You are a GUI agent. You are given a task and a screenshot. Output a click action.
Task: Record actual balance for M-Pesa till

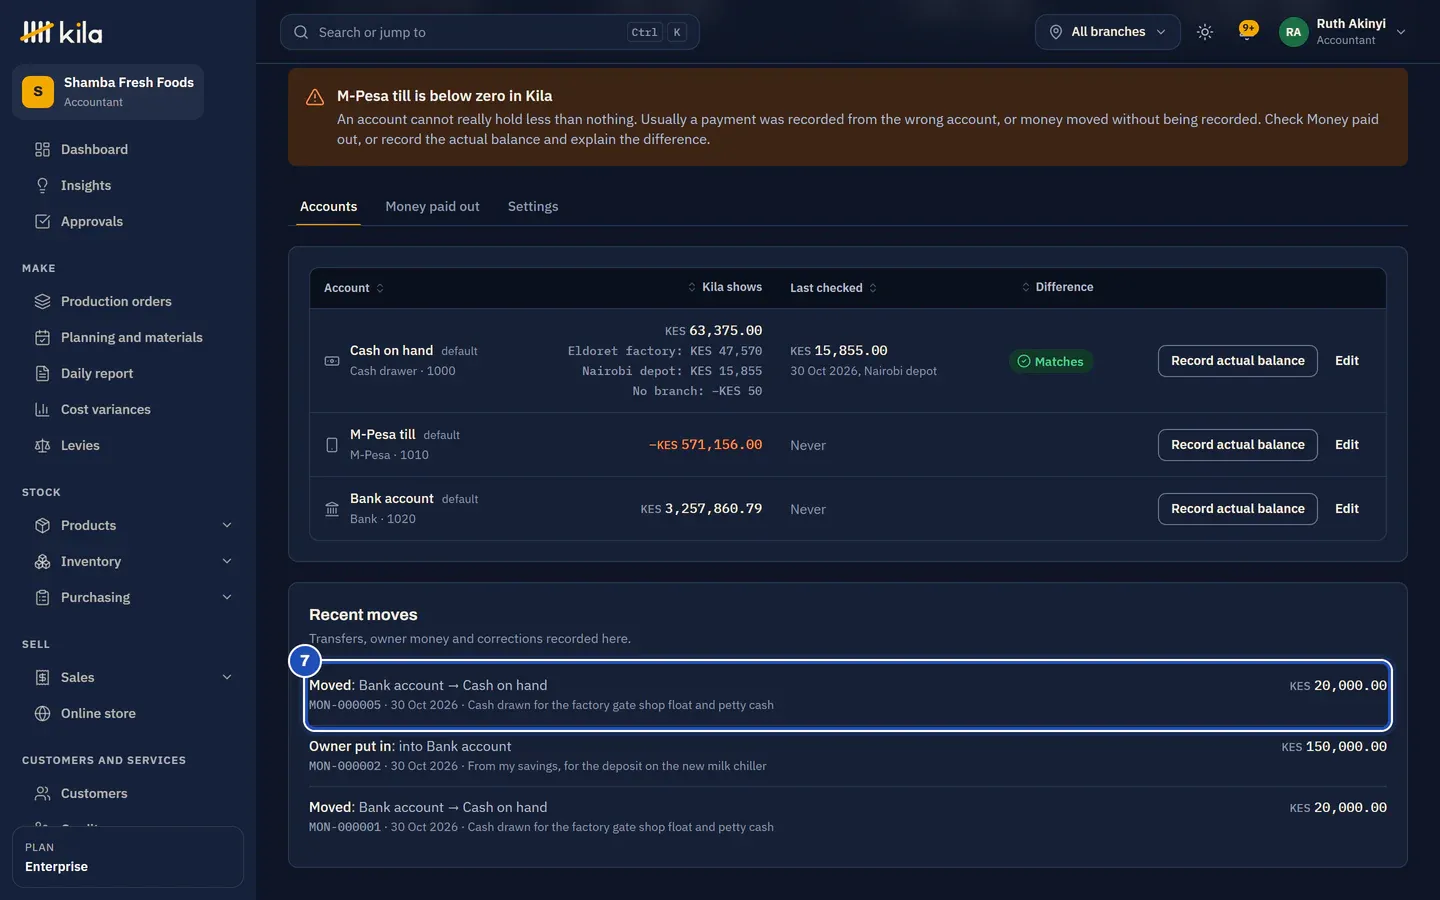(1238, 445)
